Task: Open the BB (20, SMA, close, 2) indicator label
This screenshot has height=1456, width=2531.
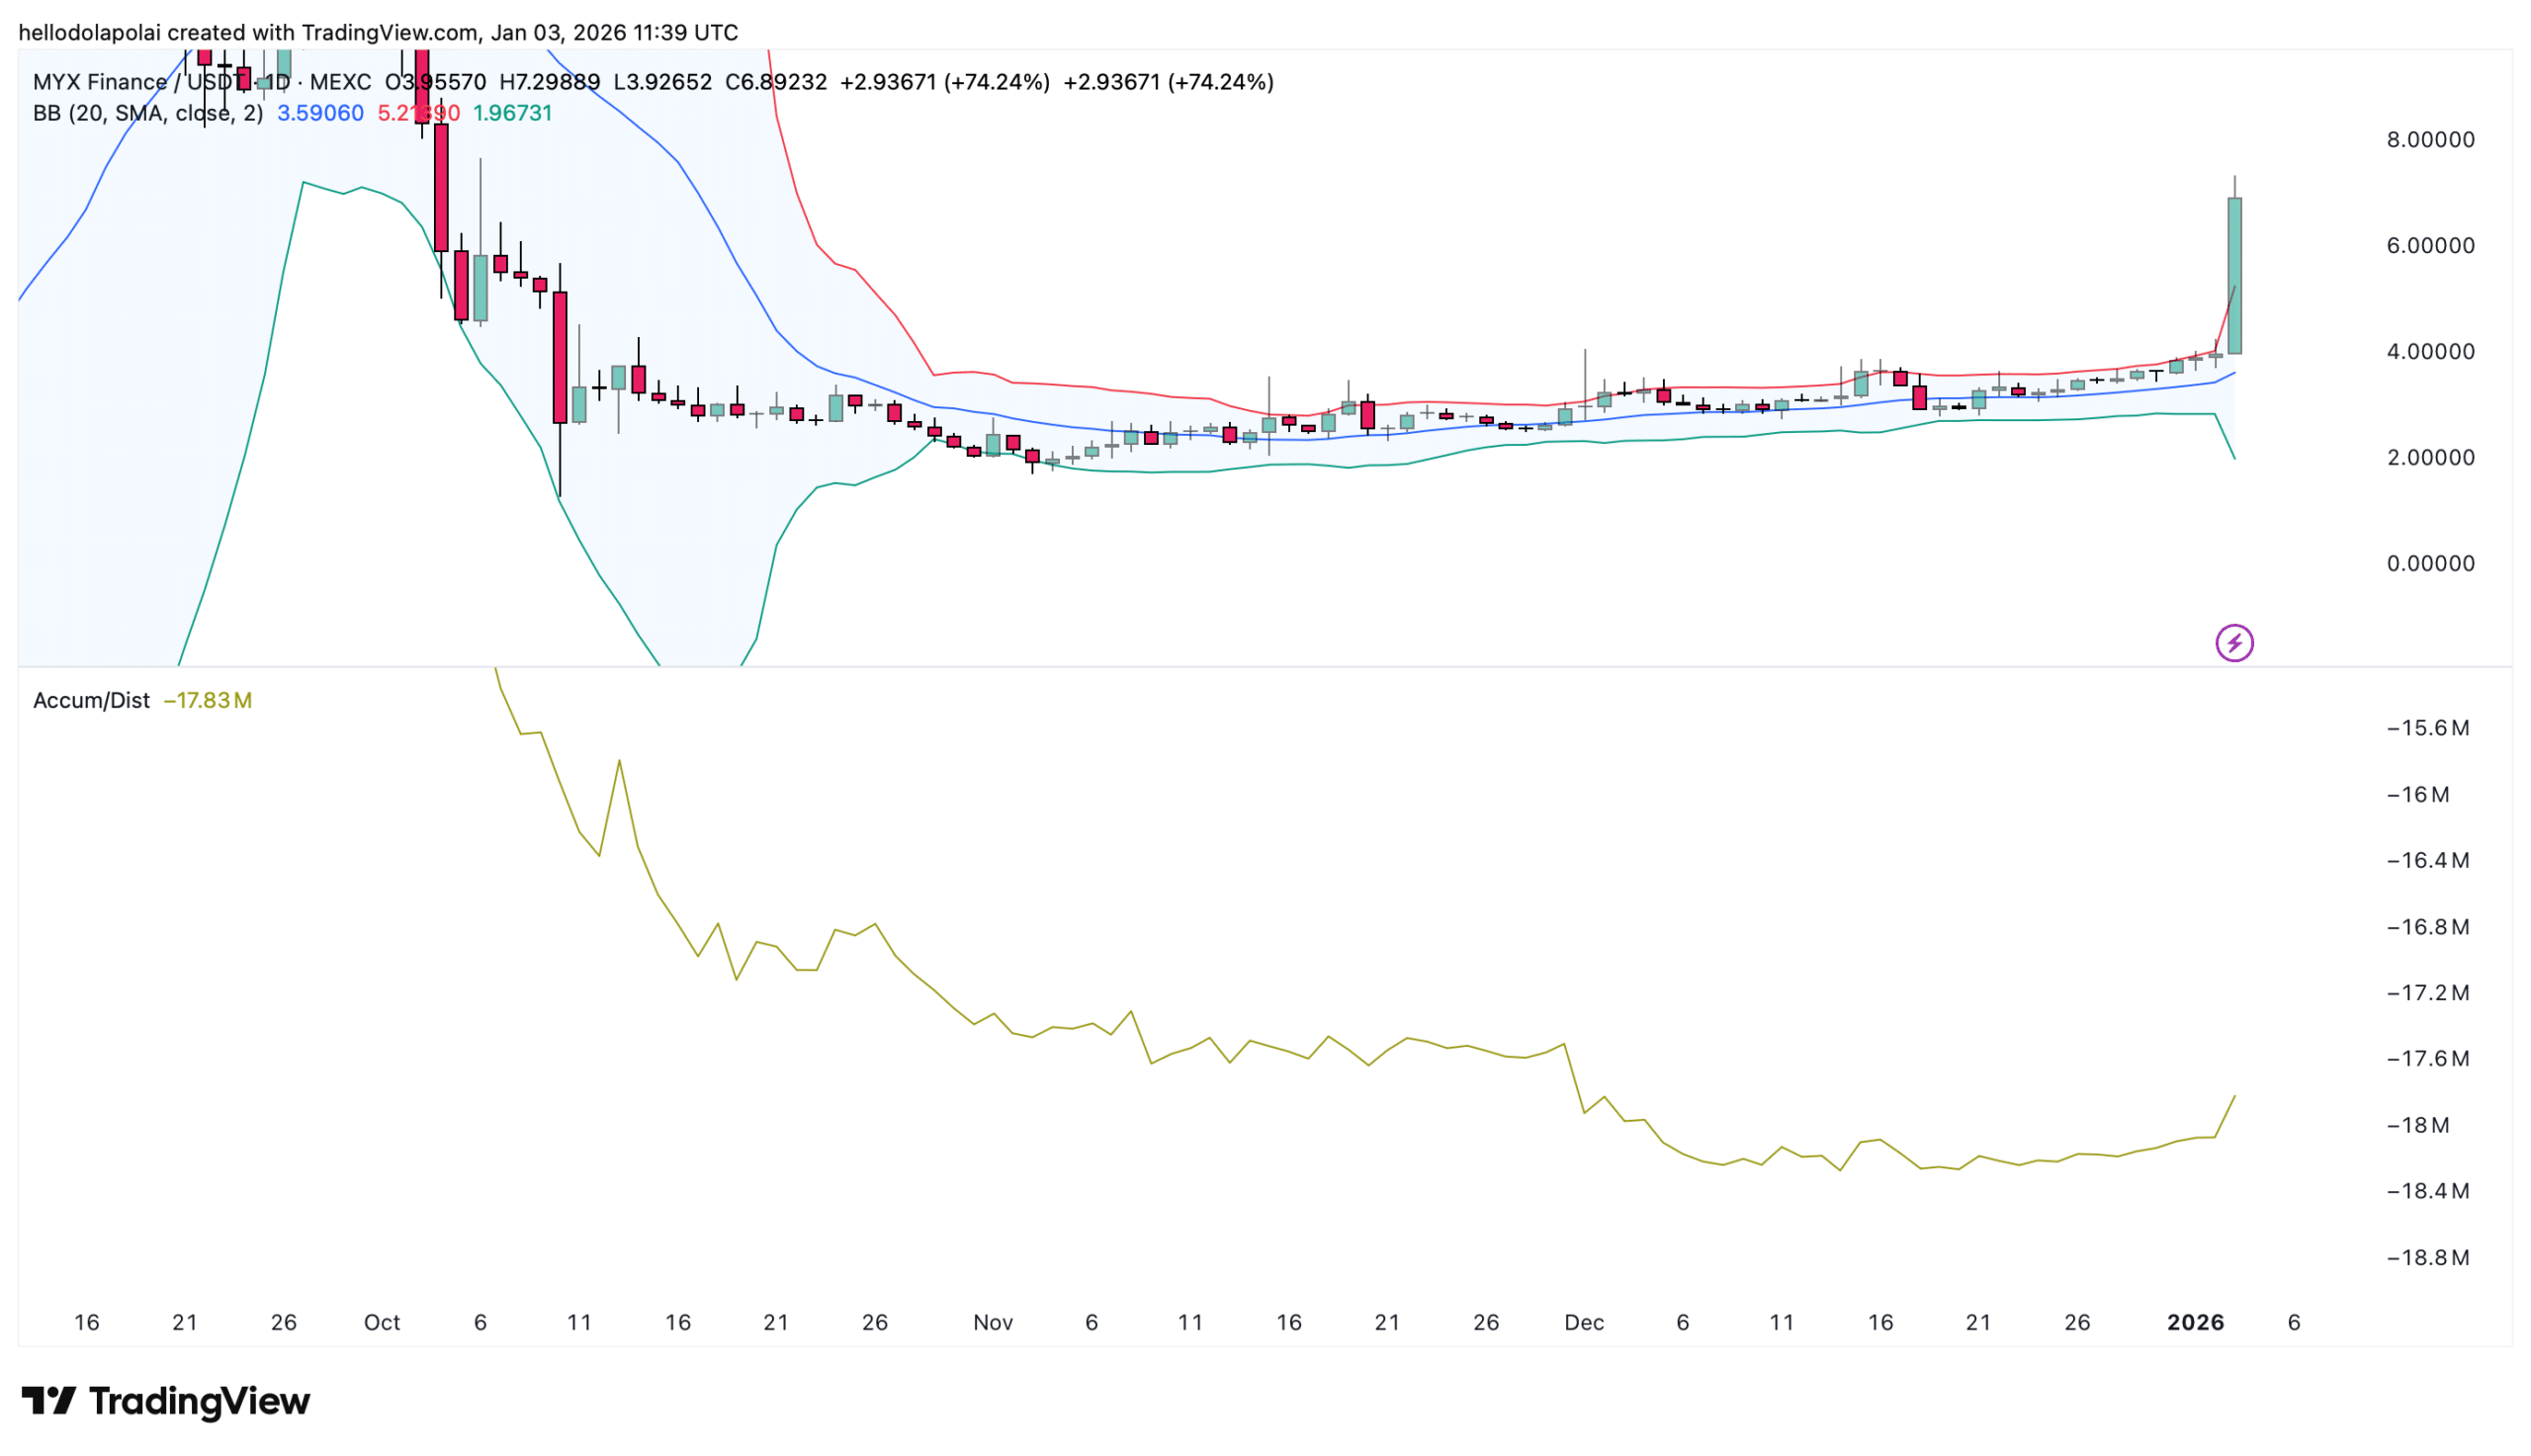Action: tap(148, 113)
